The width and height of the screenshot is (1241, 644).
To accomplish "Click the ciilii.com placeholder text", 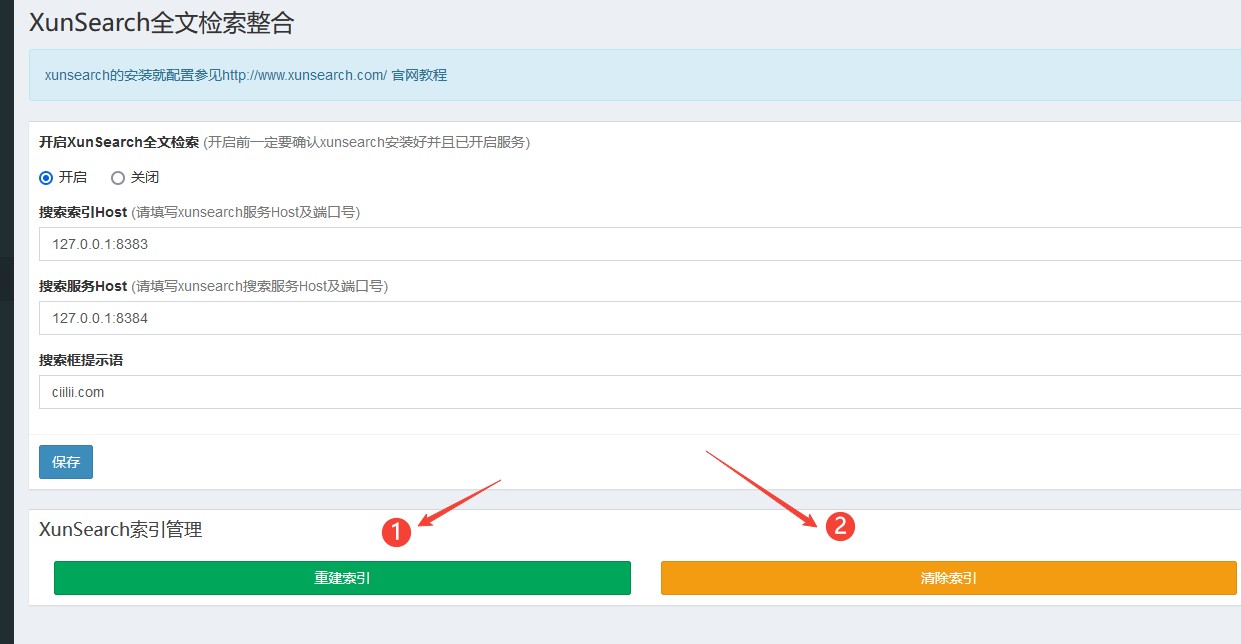I will (x=77, y=391).
